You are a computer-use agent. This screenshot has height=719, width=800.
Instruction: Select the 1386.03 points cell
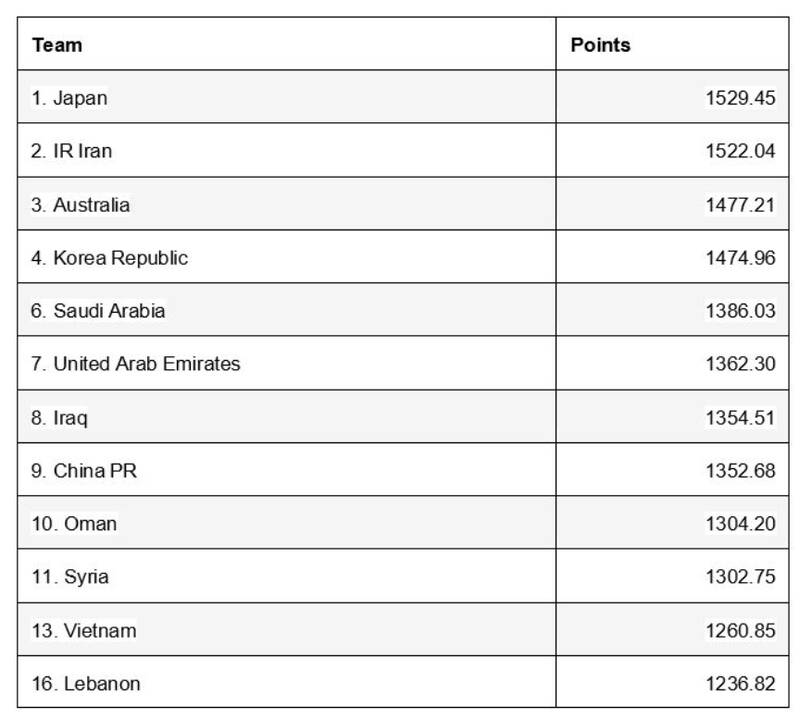pyautogui.click(x=740, y=310)
